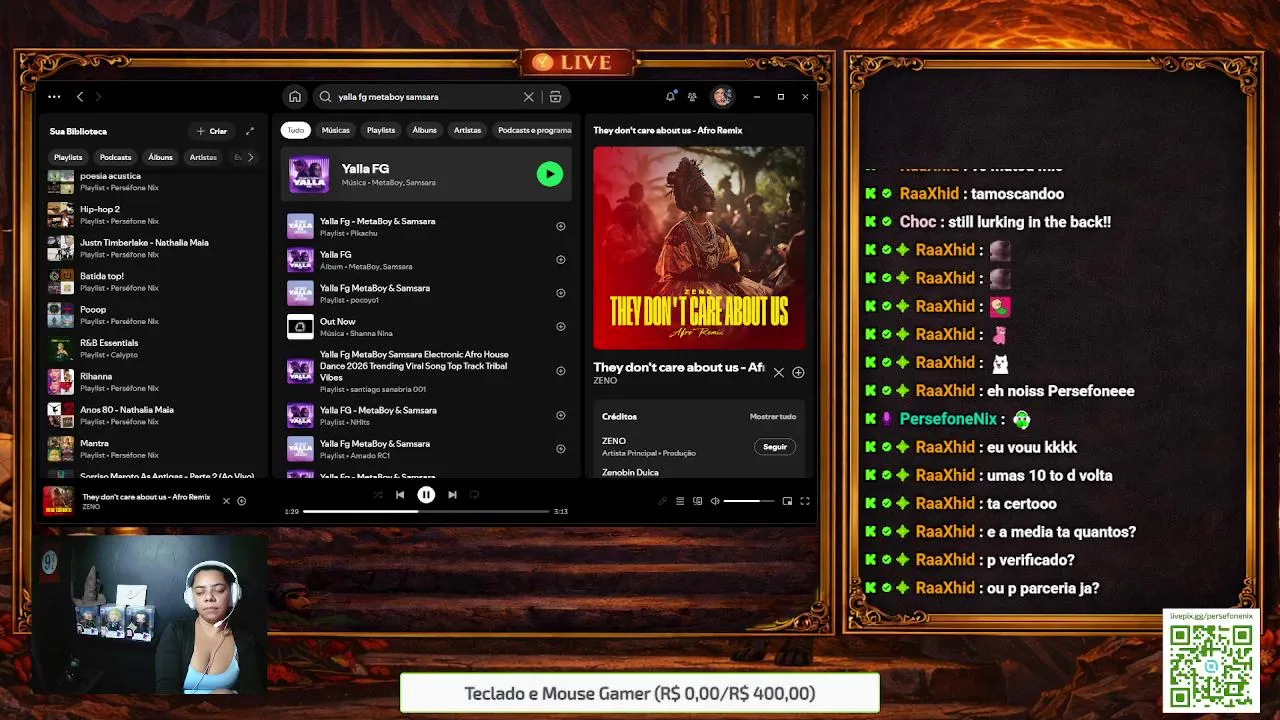Seek within the song progress bar
The height and width of the screenshot is (720, 1280).
[426, 511]
